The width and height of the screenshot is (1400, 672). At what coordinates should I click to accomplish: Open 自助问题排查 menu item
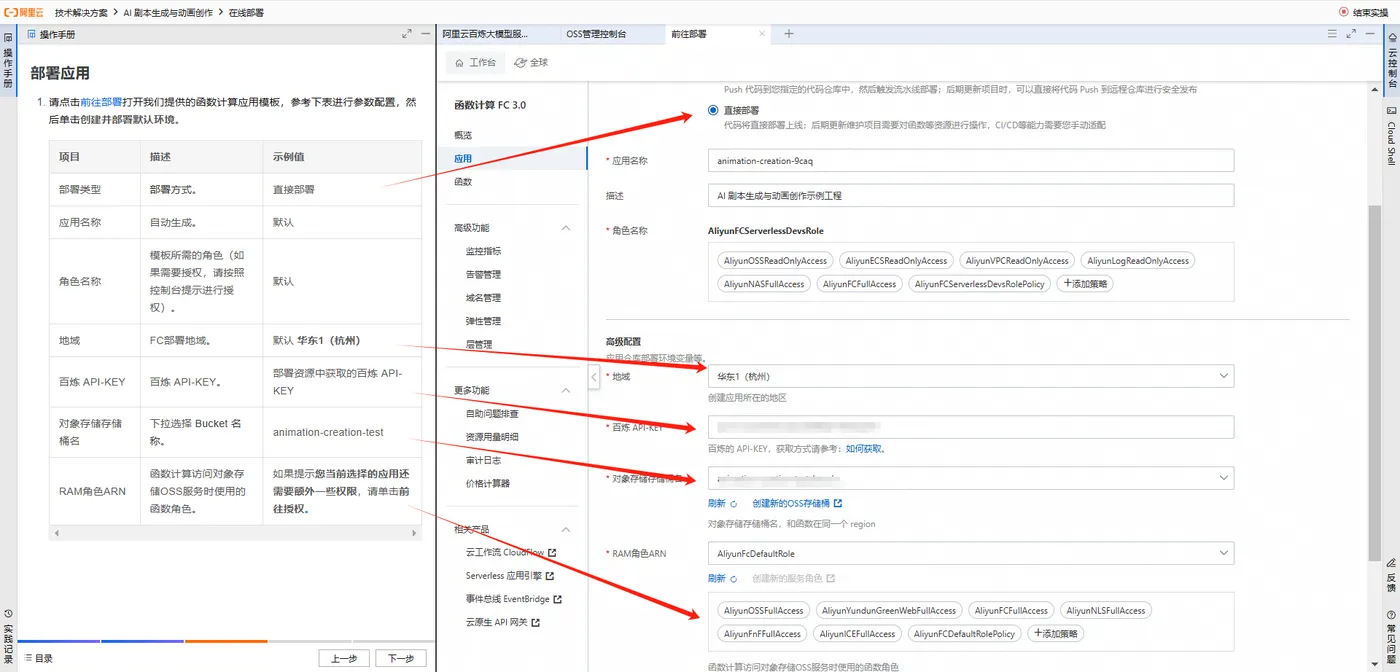coord(491,413)
